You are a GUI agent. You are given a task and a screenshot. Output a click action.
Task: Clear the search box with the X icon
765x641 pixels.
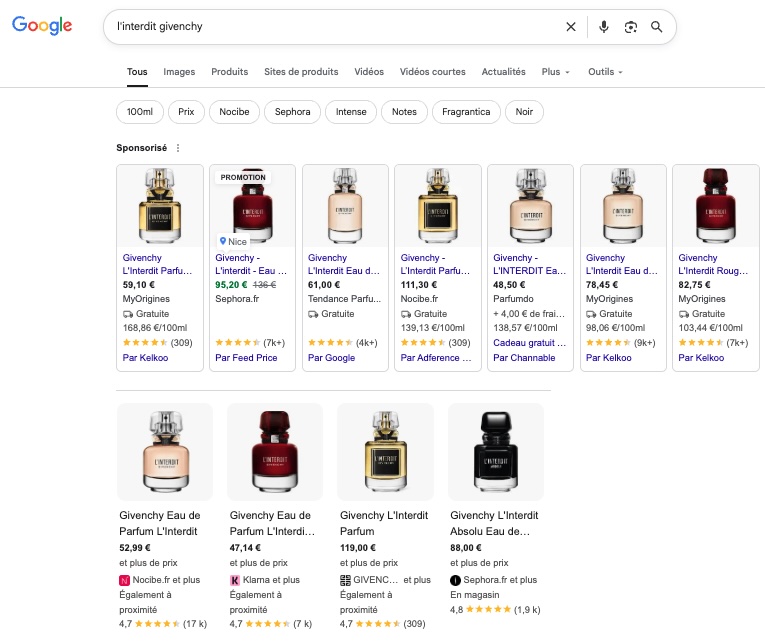coord(570,27)
